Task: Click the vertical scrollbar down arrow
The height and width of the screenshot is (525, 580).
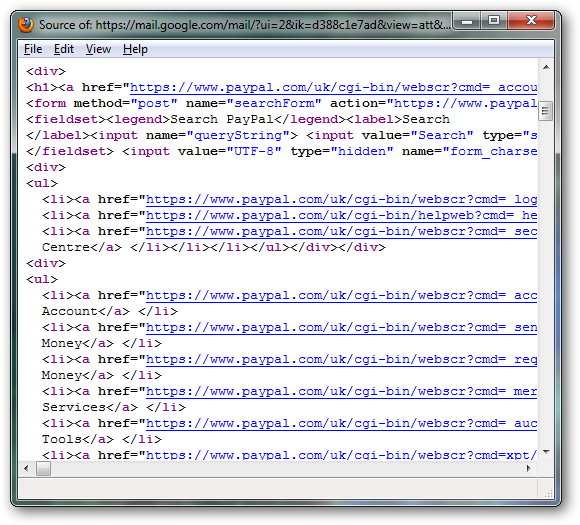Action: tap(546, 451)
